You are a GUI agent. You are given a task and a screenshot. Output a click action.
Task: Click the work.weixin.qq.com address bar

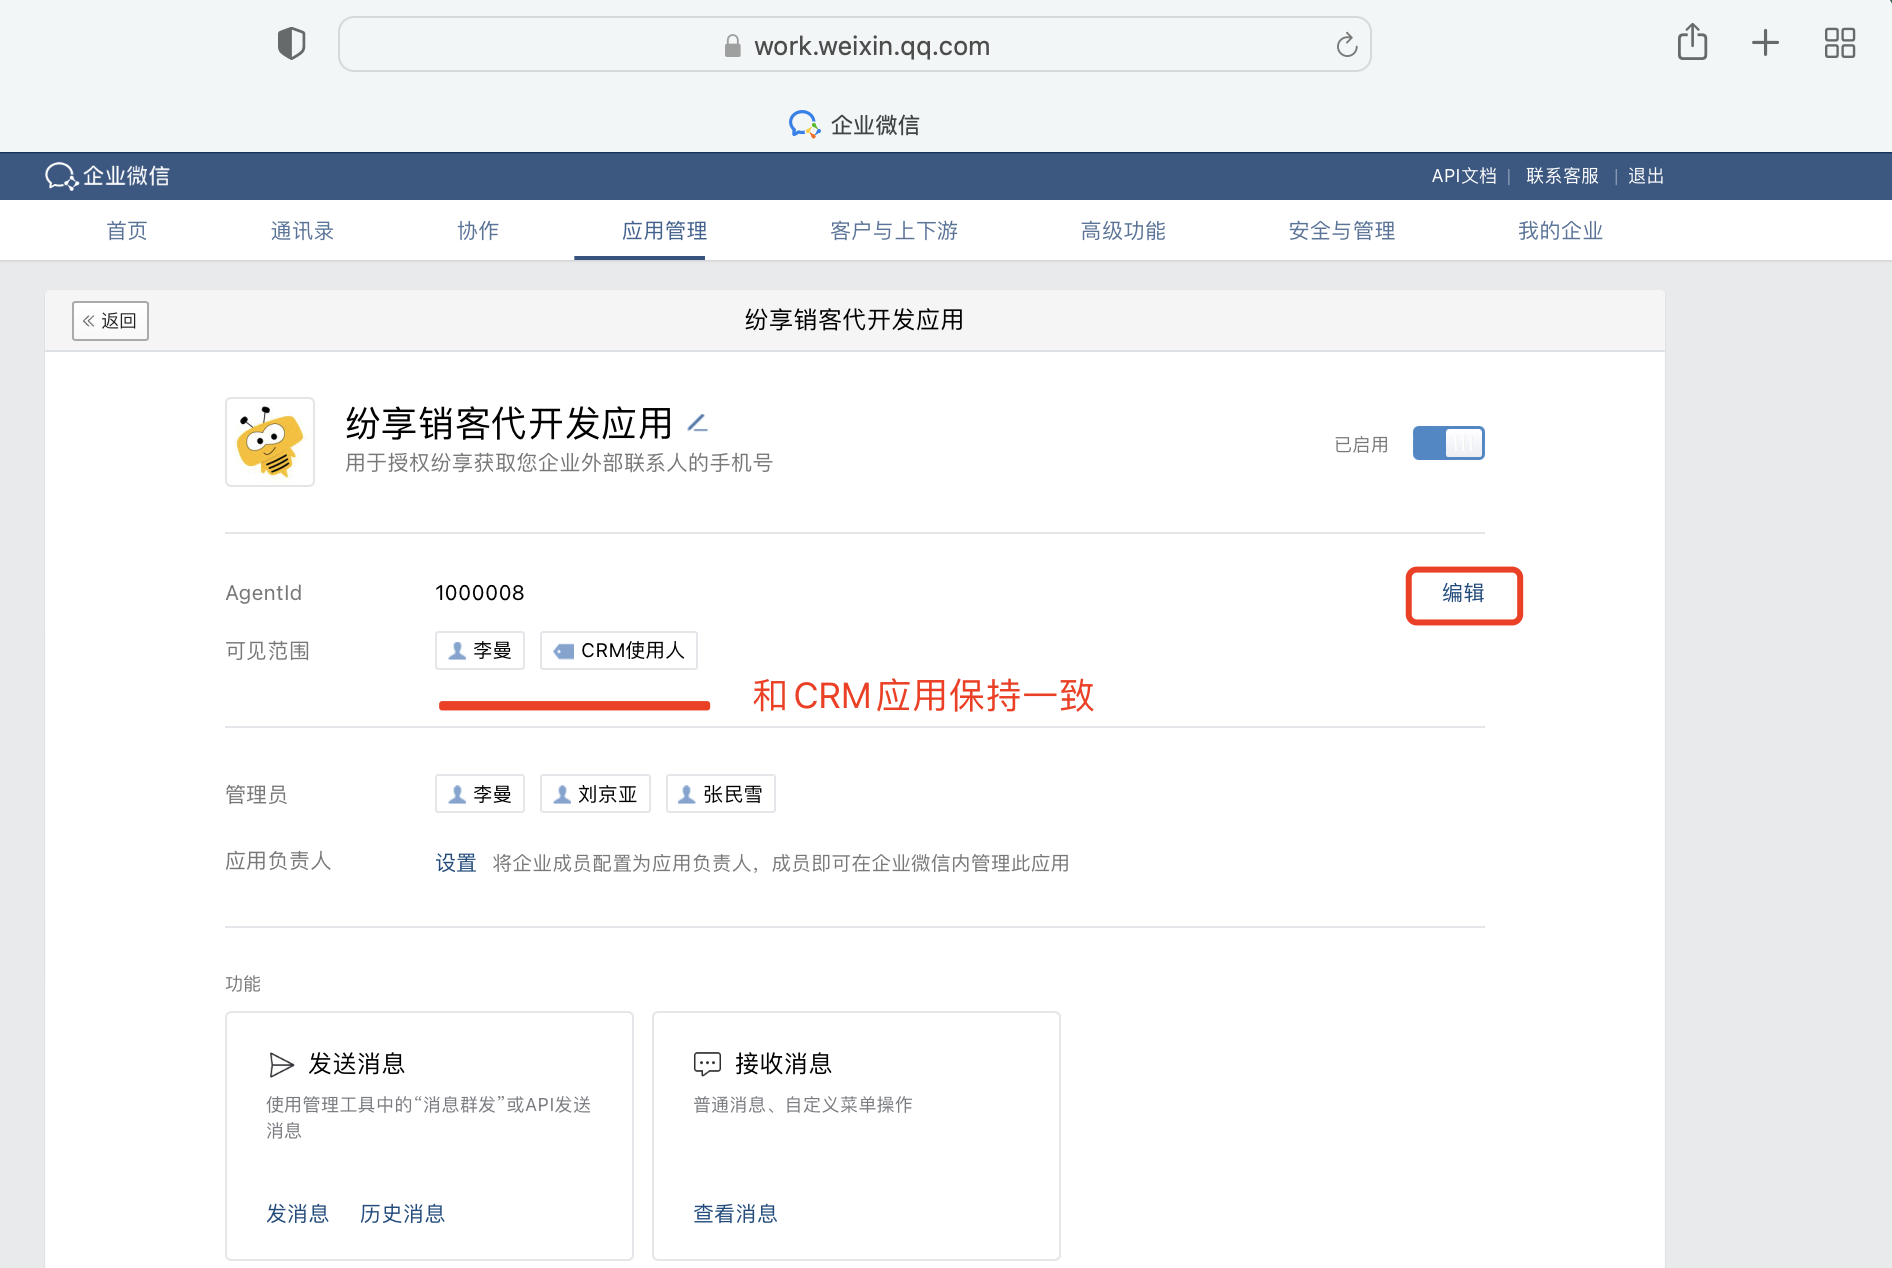point(855,45)
